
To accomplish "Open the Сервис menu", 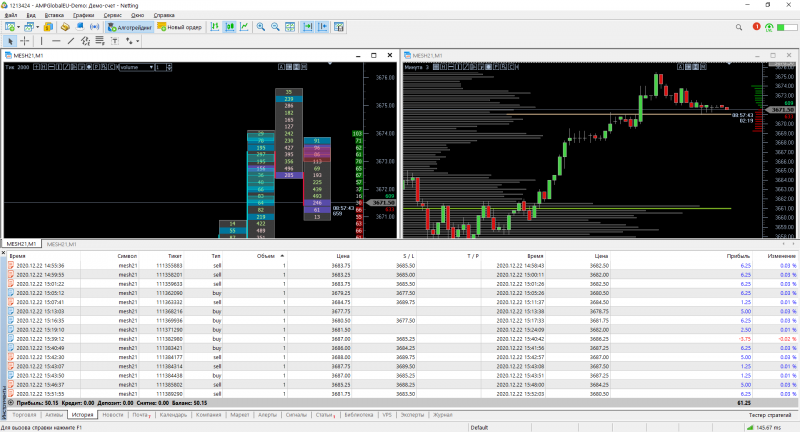I will tap(112, 15).
